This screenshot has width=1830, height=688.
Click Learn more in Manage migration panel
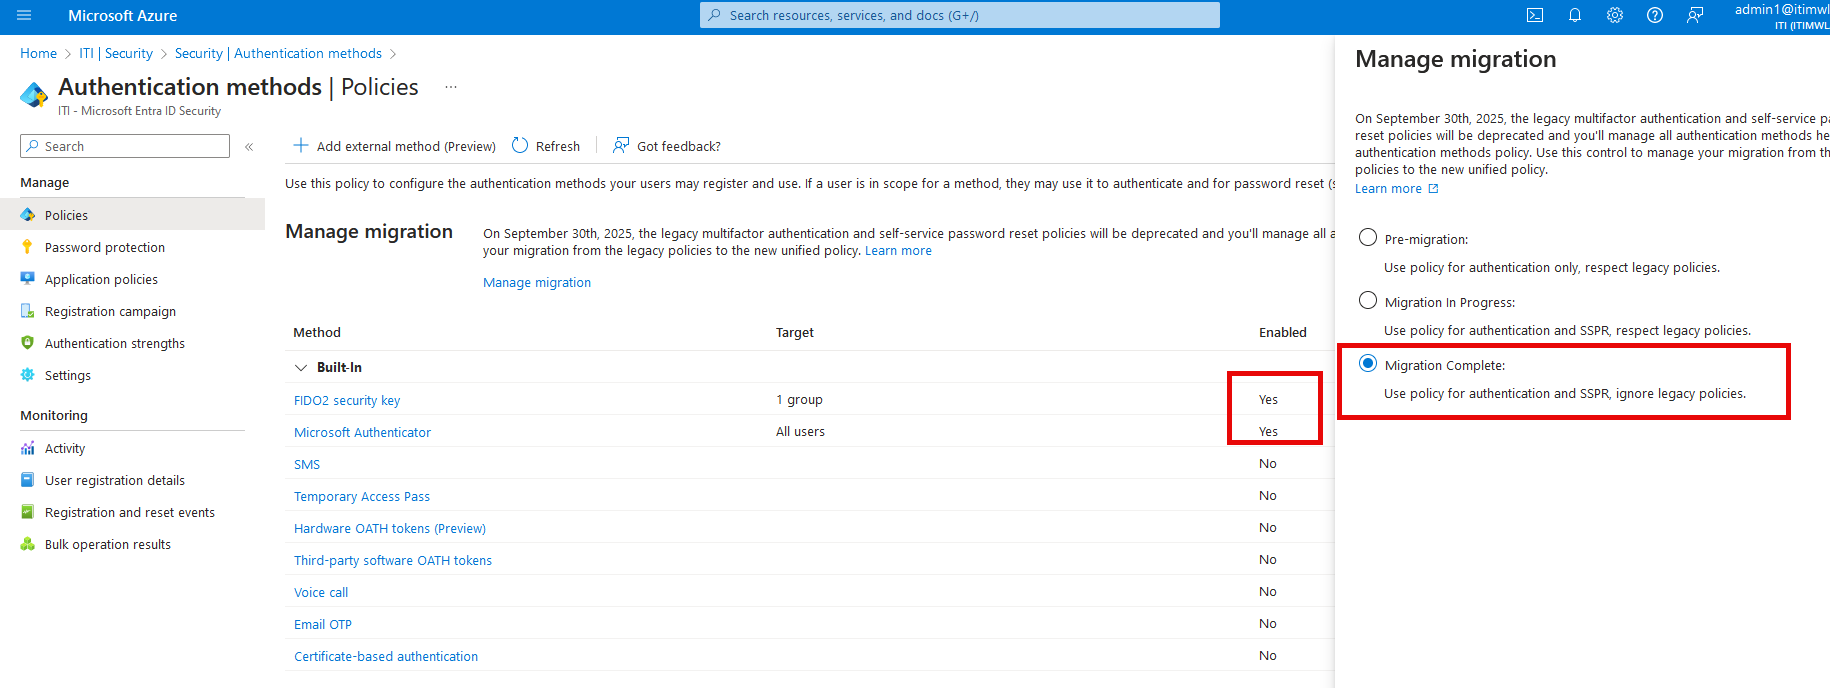point(1388,189)
